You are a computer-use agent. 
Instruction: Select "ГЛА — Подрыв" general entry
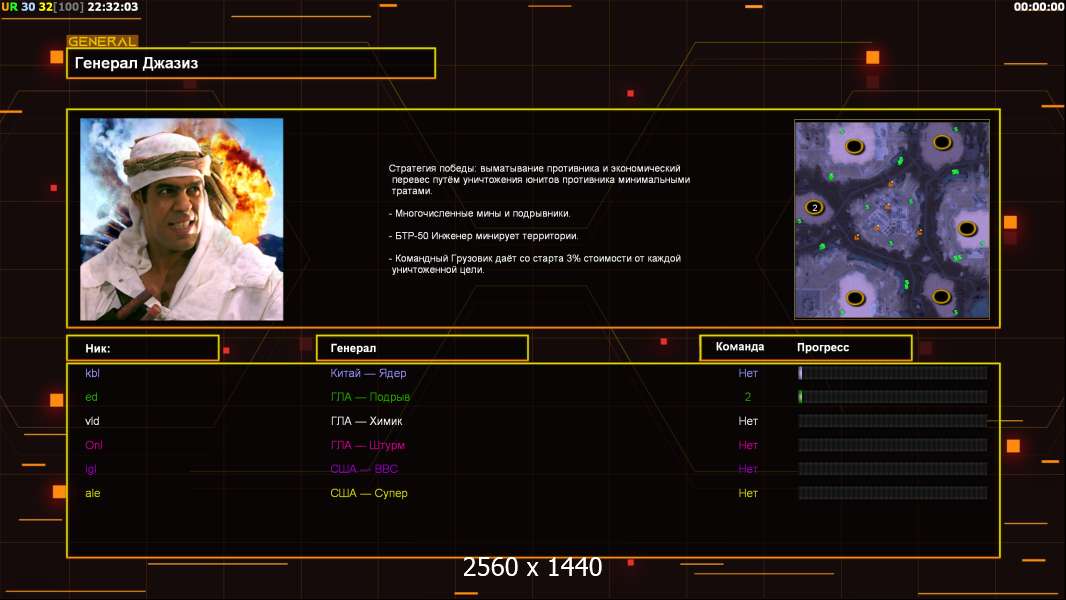point(370,397)
